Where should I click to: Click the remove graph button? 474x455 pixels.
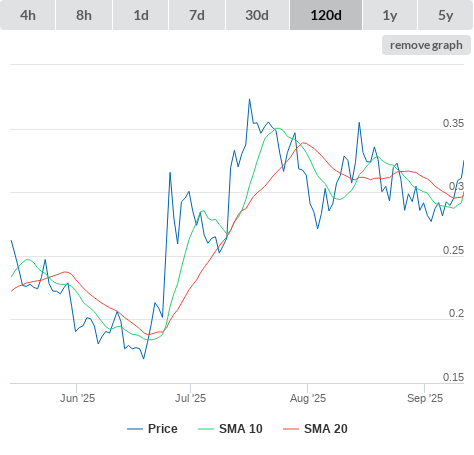pos(426,45)
